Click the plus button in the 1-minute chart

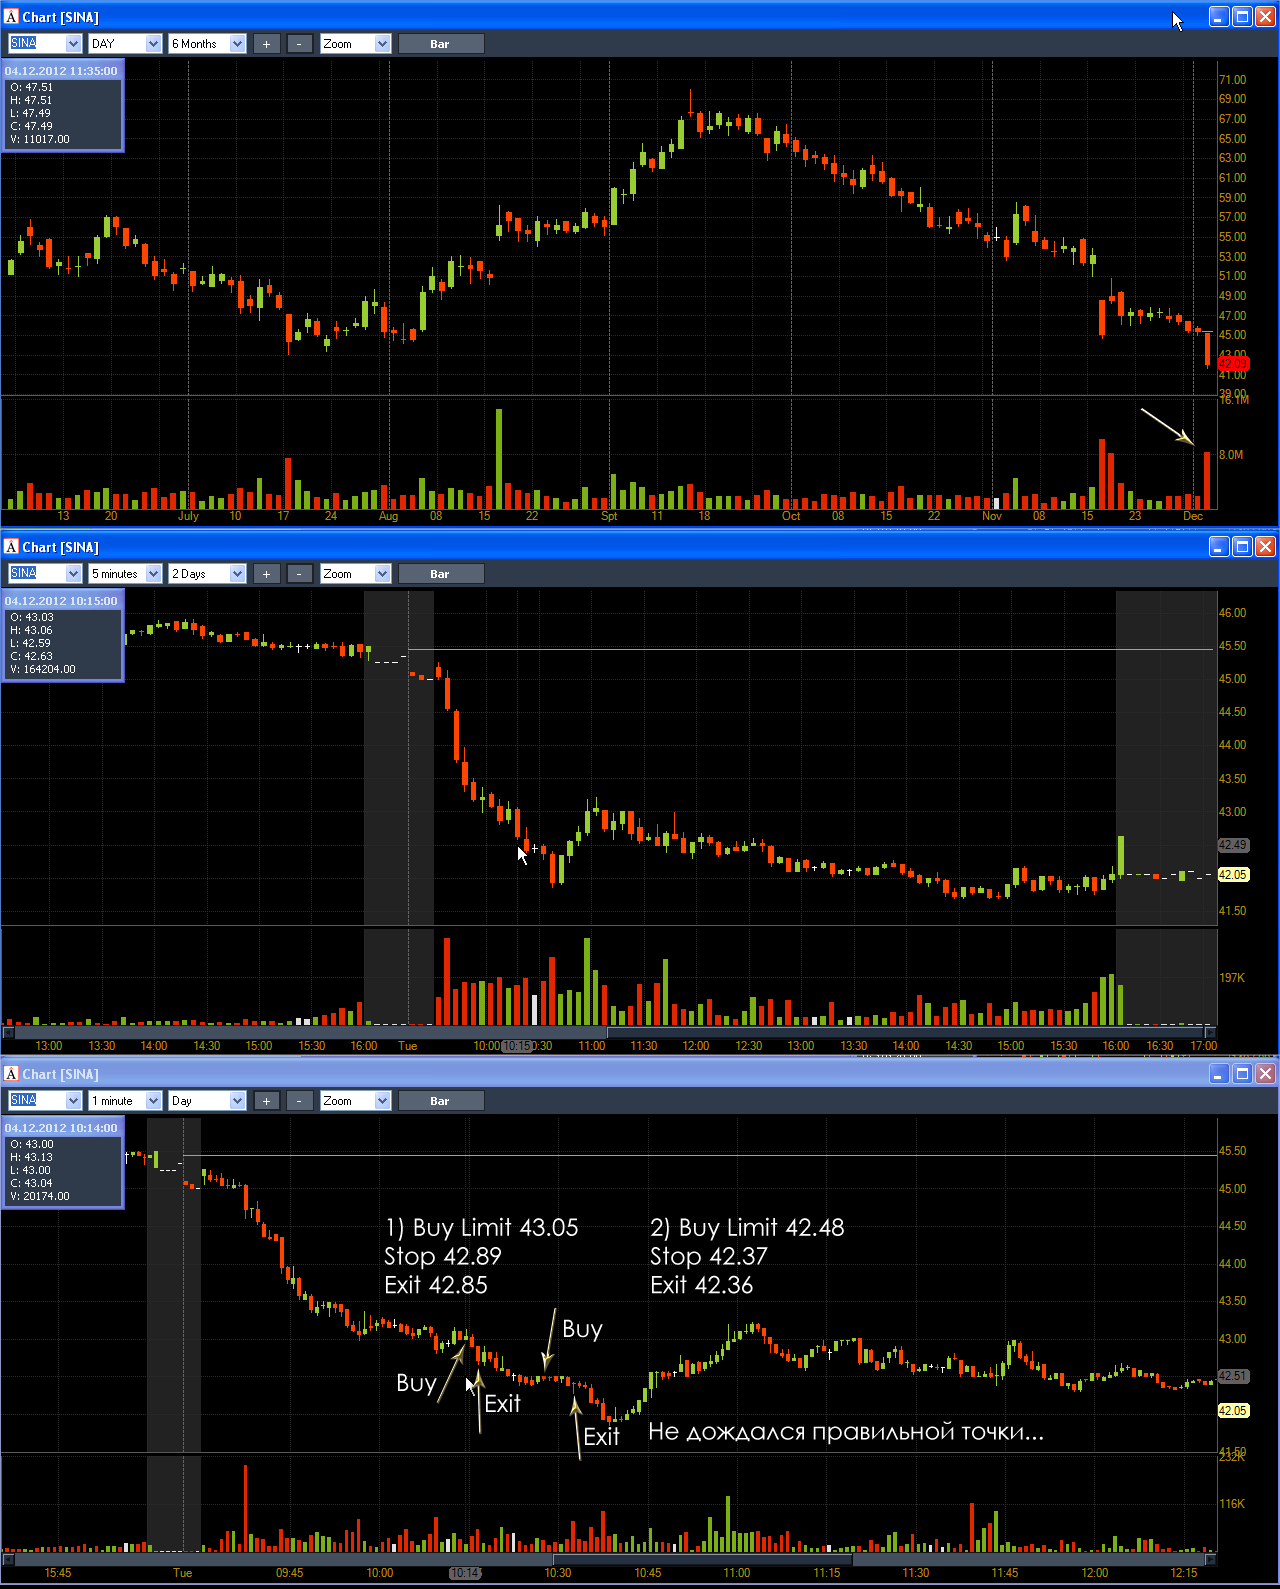(x=266, y=1101)
